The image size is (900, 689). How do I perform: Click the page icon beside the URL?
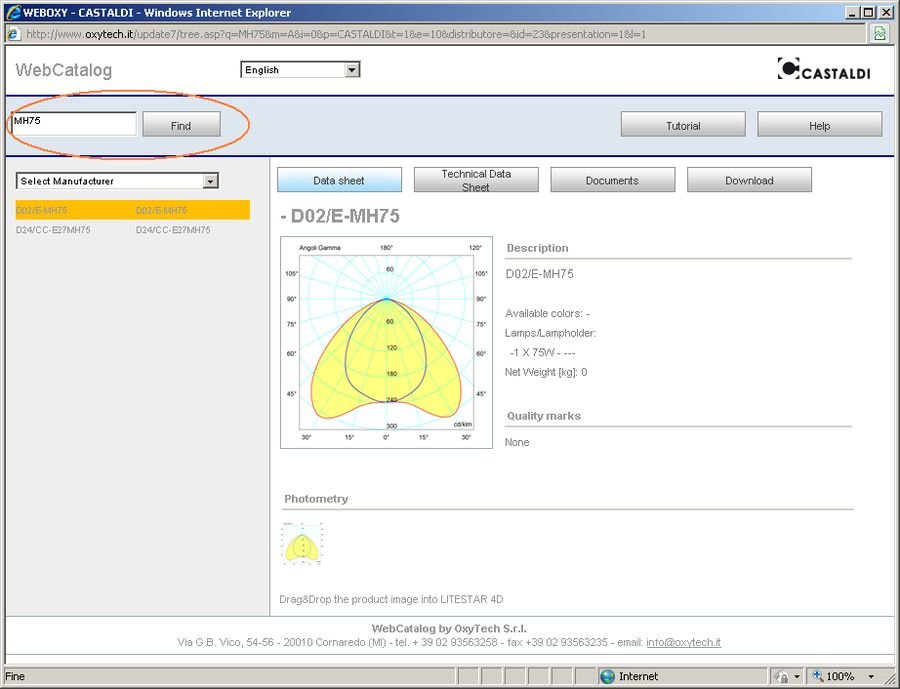click(x=13, y=34)
